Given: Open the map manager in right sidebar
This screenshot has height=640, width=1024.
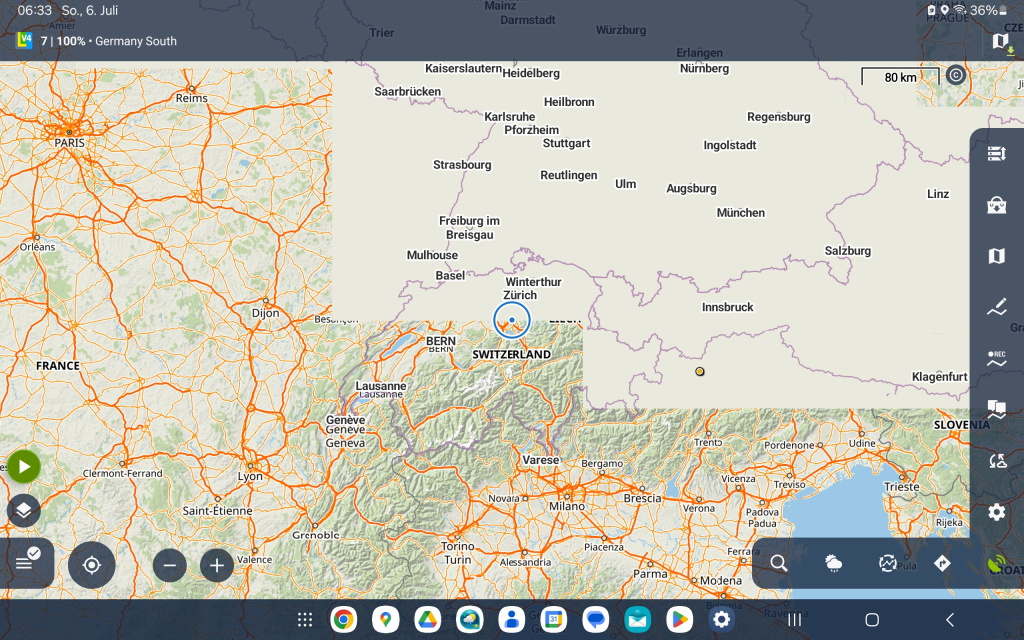Looking at the screenshot, I should (x=996, y=256).
